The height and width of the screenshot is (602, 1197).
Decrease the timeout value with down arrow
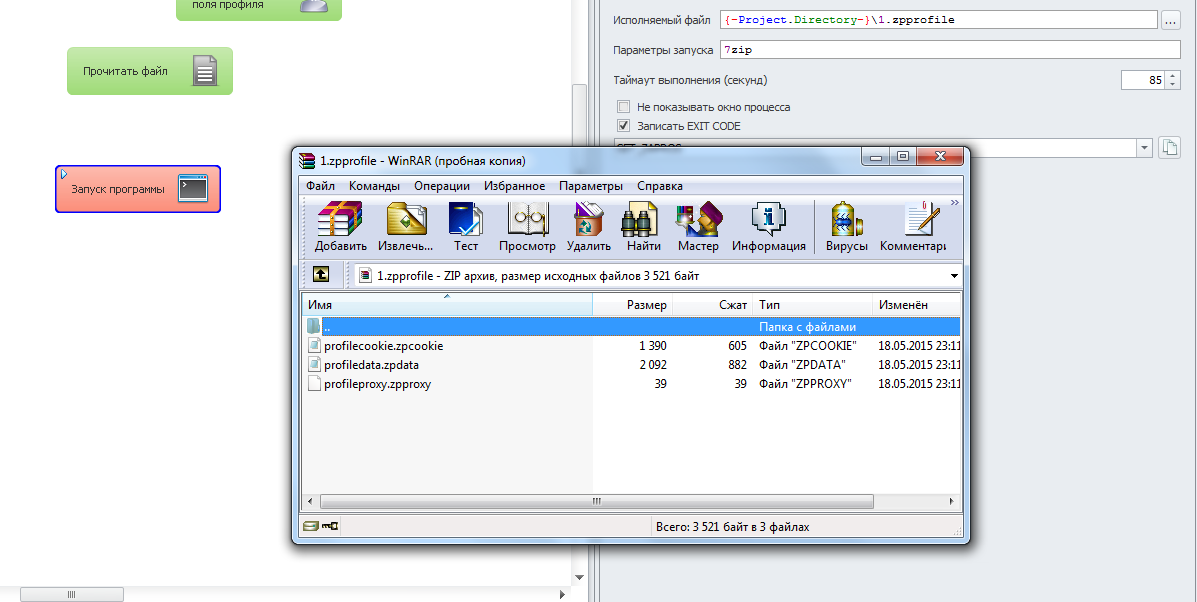[1173, 84]
